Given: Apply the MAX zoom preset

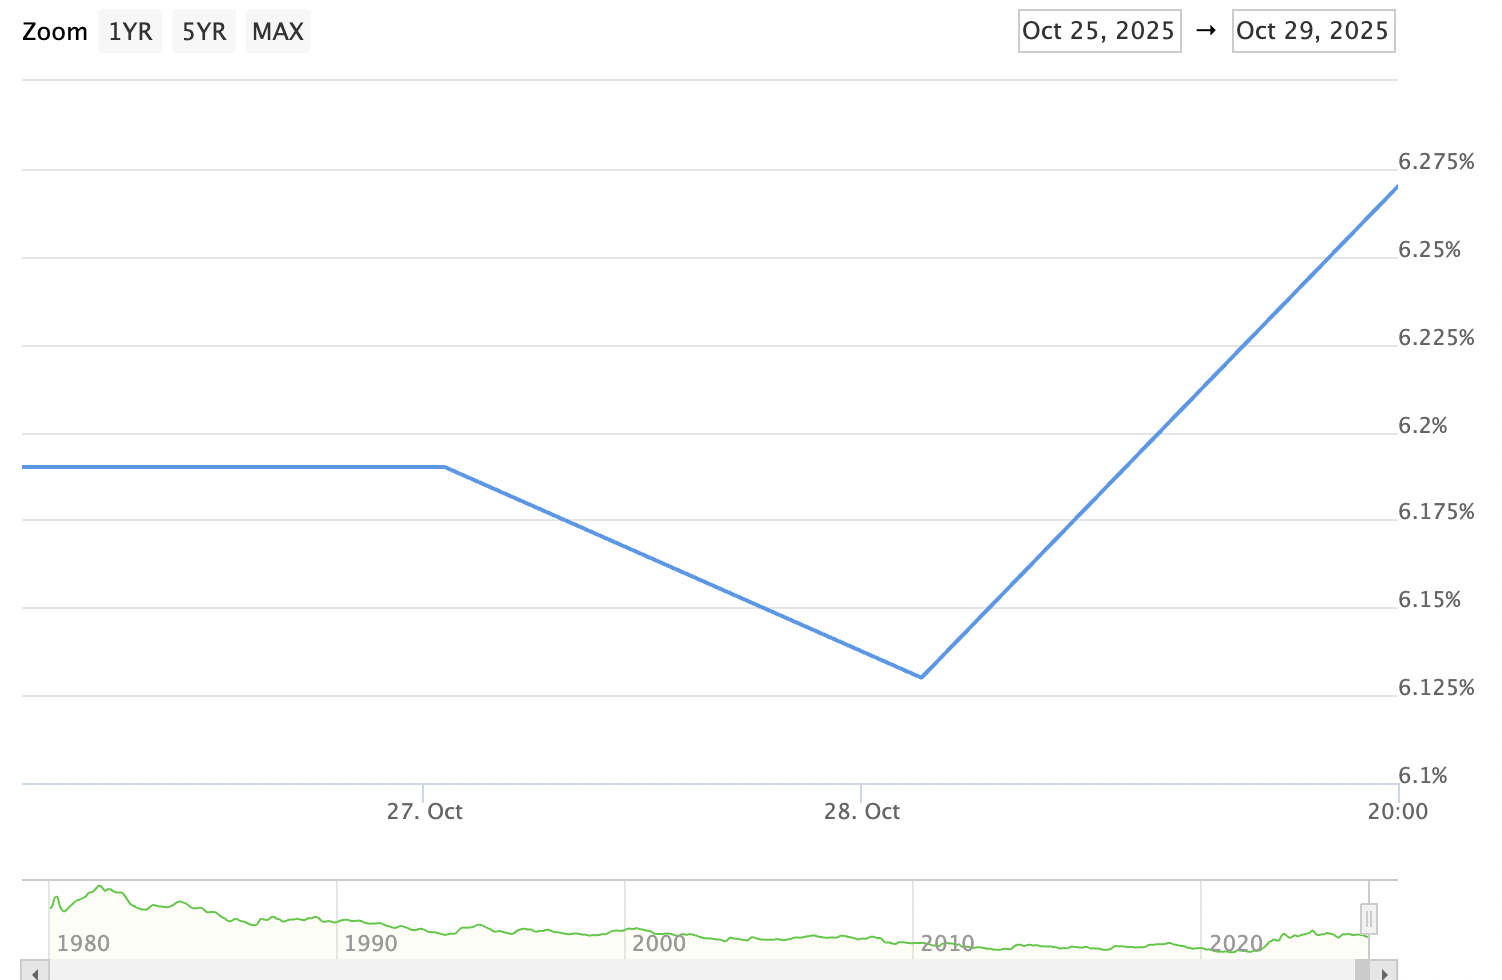Looking at the screenshot, I should pos(277,30).
